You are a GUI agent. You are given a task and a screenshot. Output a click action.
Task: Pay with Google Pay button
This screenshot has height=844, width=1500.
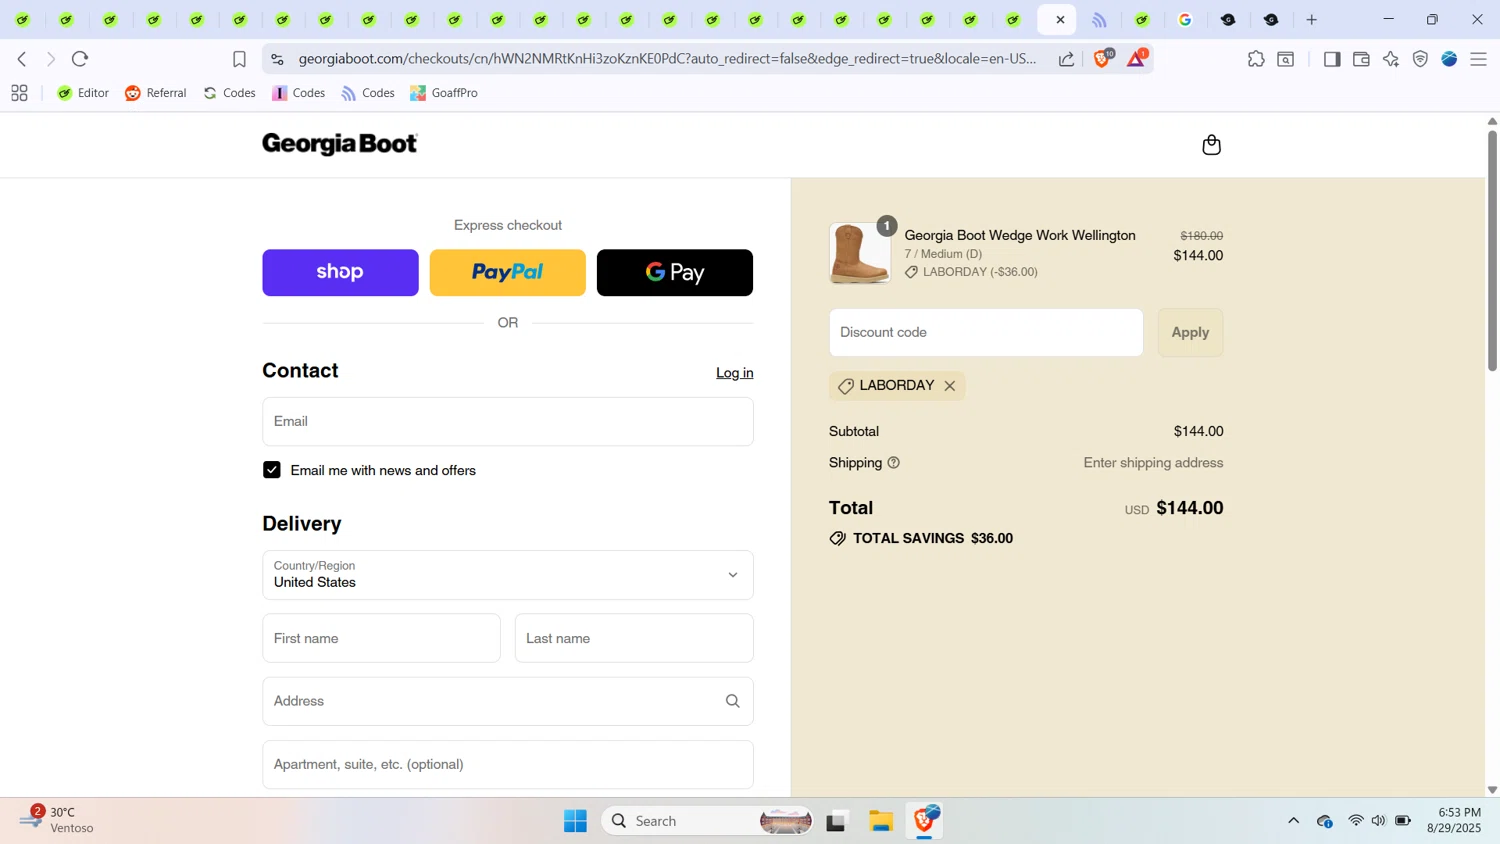675,273
